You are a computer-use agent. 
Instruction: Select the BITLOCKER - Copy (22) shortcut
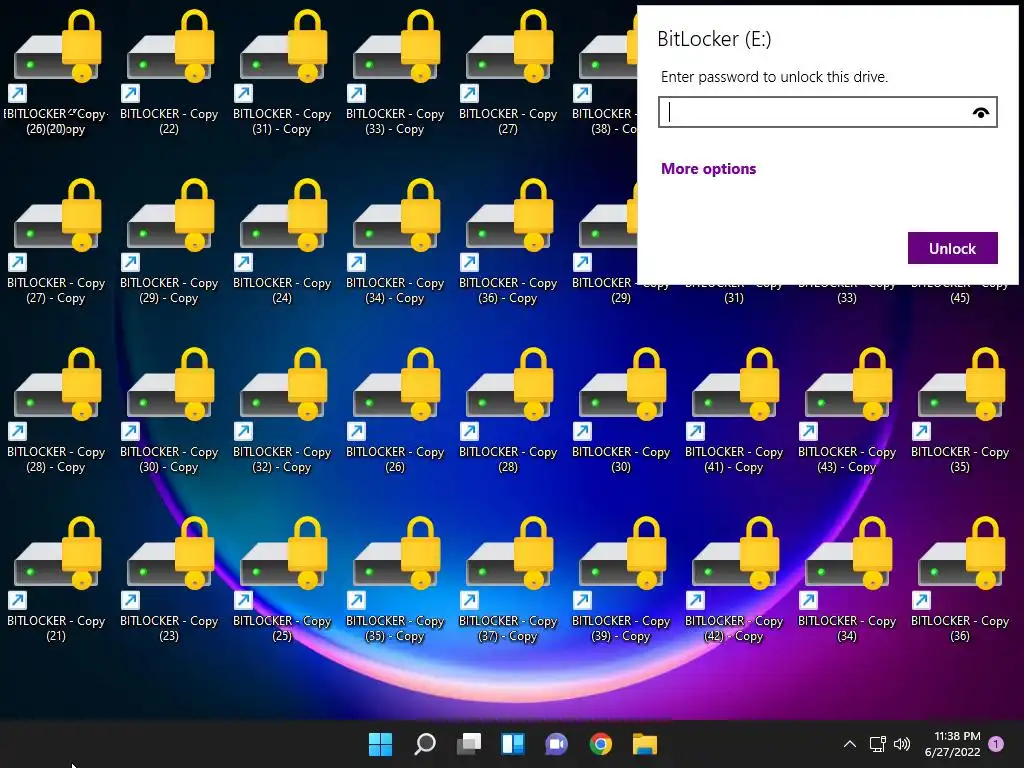click(168, 71)
